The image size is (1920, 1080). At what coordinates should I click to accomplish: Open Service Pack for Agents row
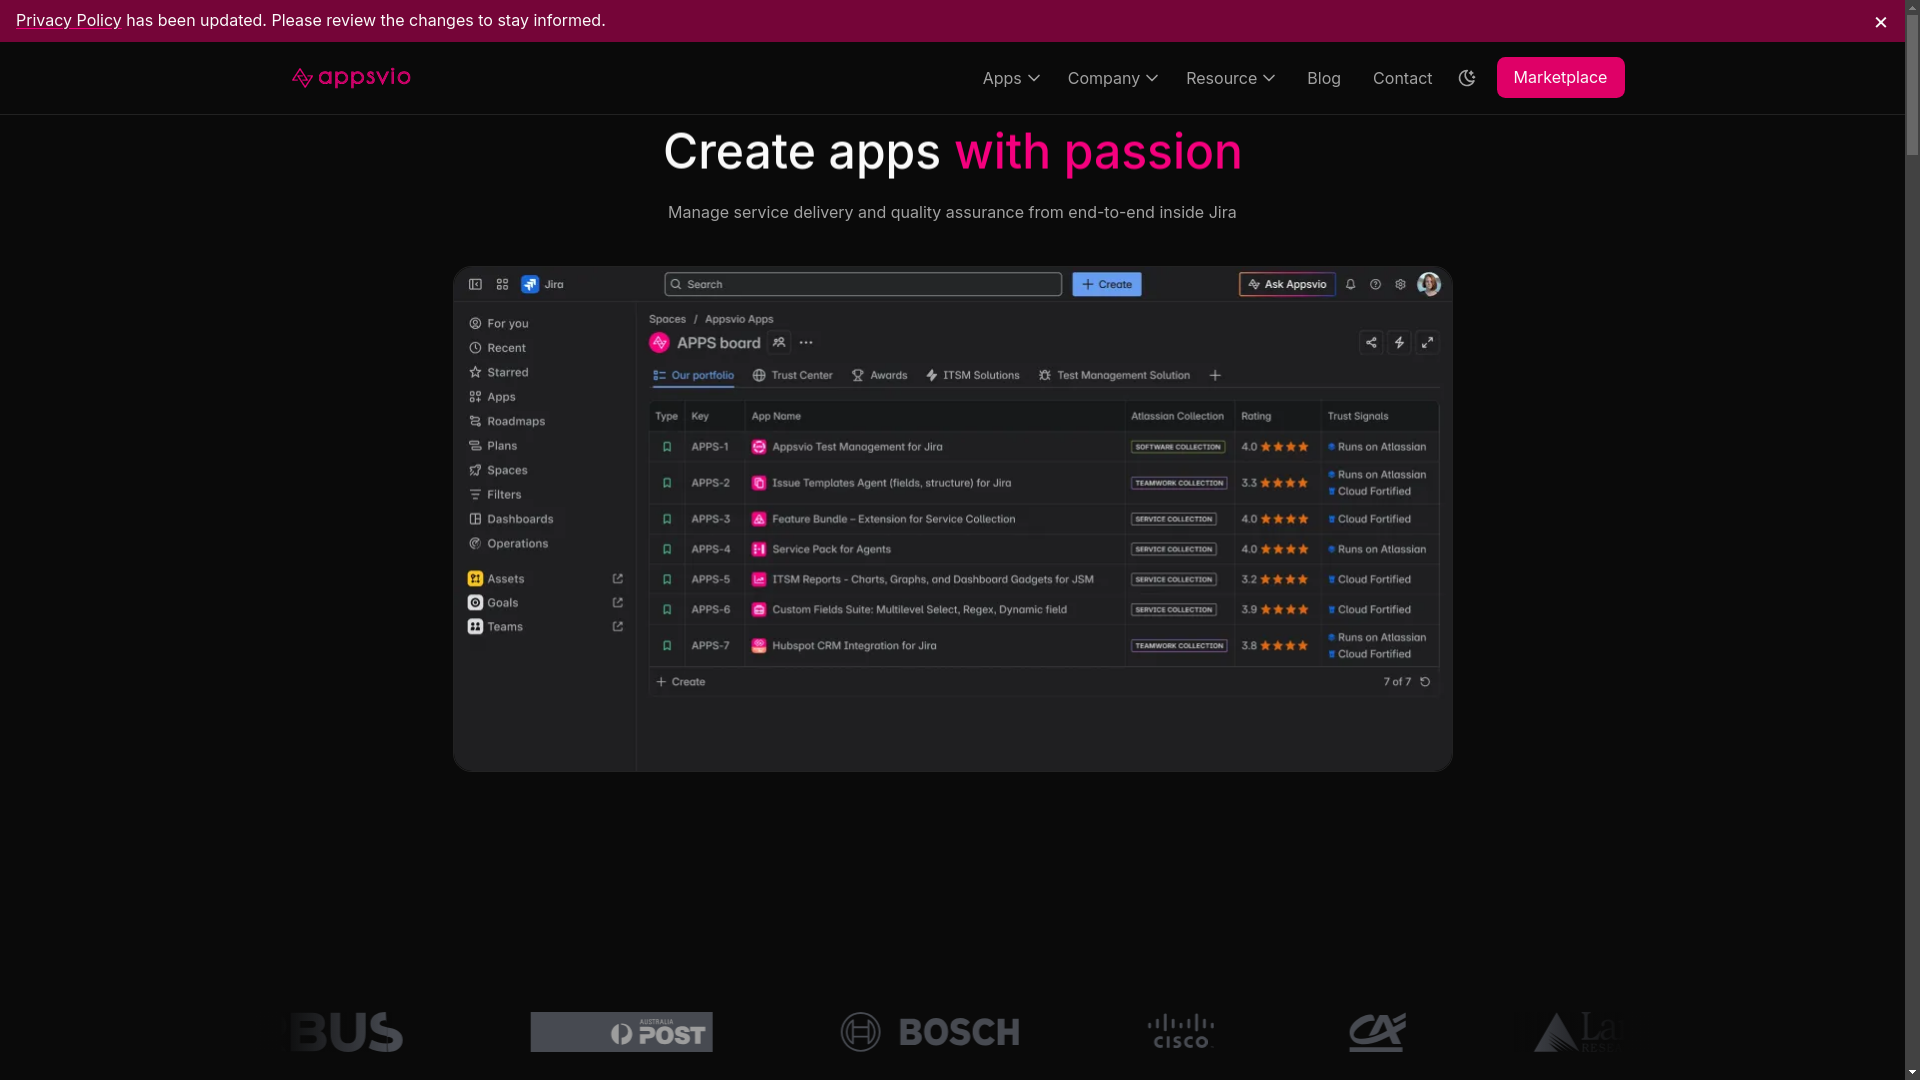(1043, 549)
